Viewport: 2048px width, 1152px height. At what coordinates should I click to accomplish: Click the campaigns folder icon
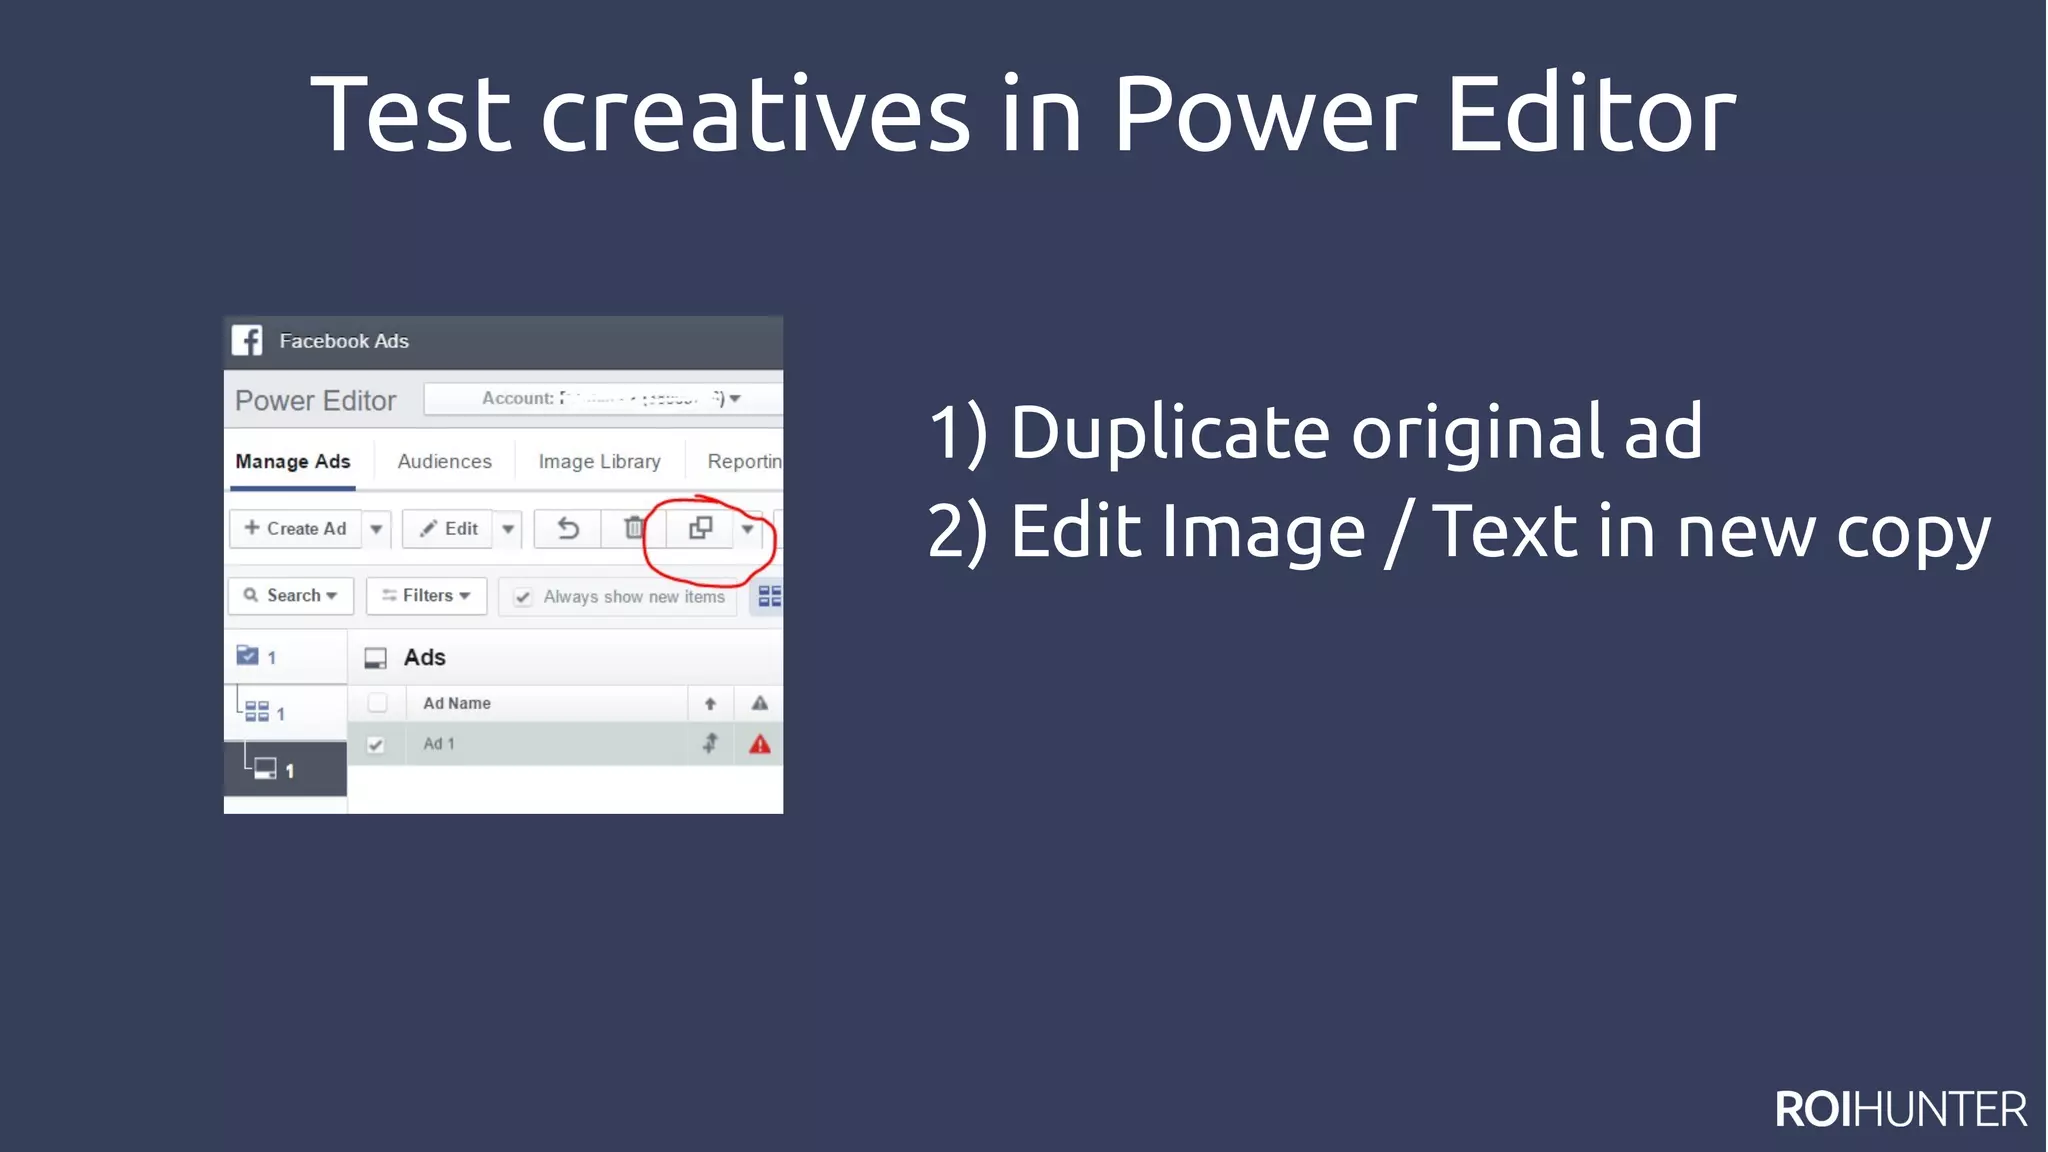coord(247,655)
